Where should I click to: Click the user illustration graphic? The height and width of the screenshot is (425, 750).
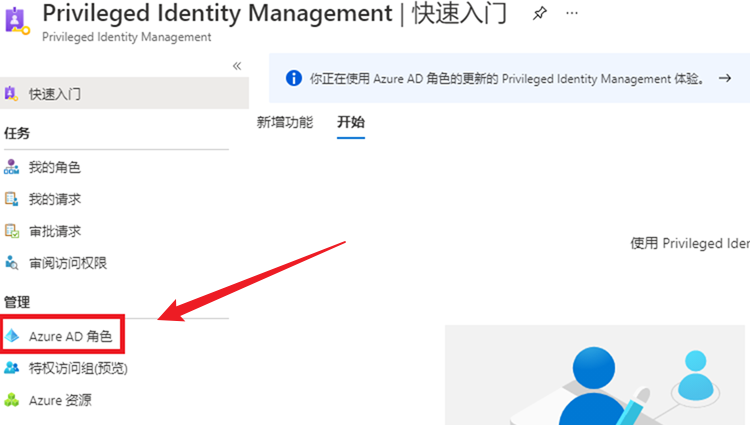click(x=600, y=380)
